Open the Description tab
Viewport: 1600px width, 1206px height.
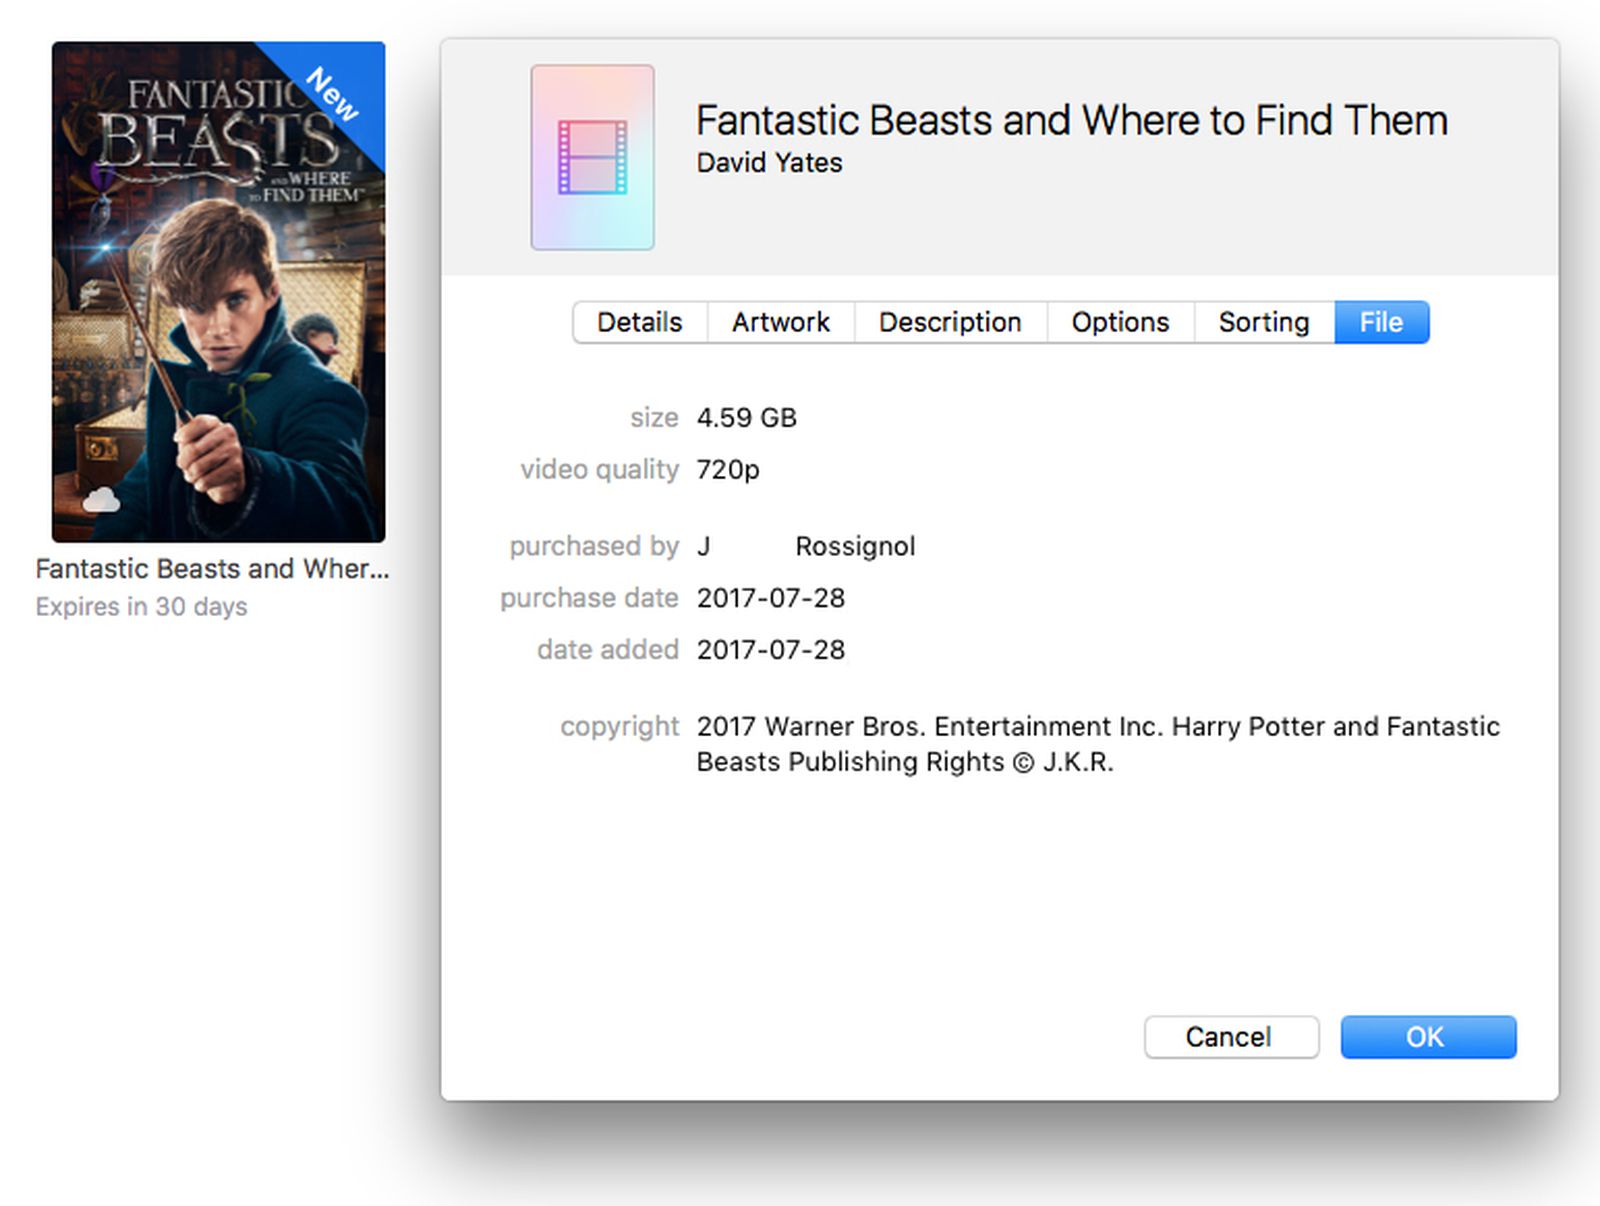(x=950, y=322)
